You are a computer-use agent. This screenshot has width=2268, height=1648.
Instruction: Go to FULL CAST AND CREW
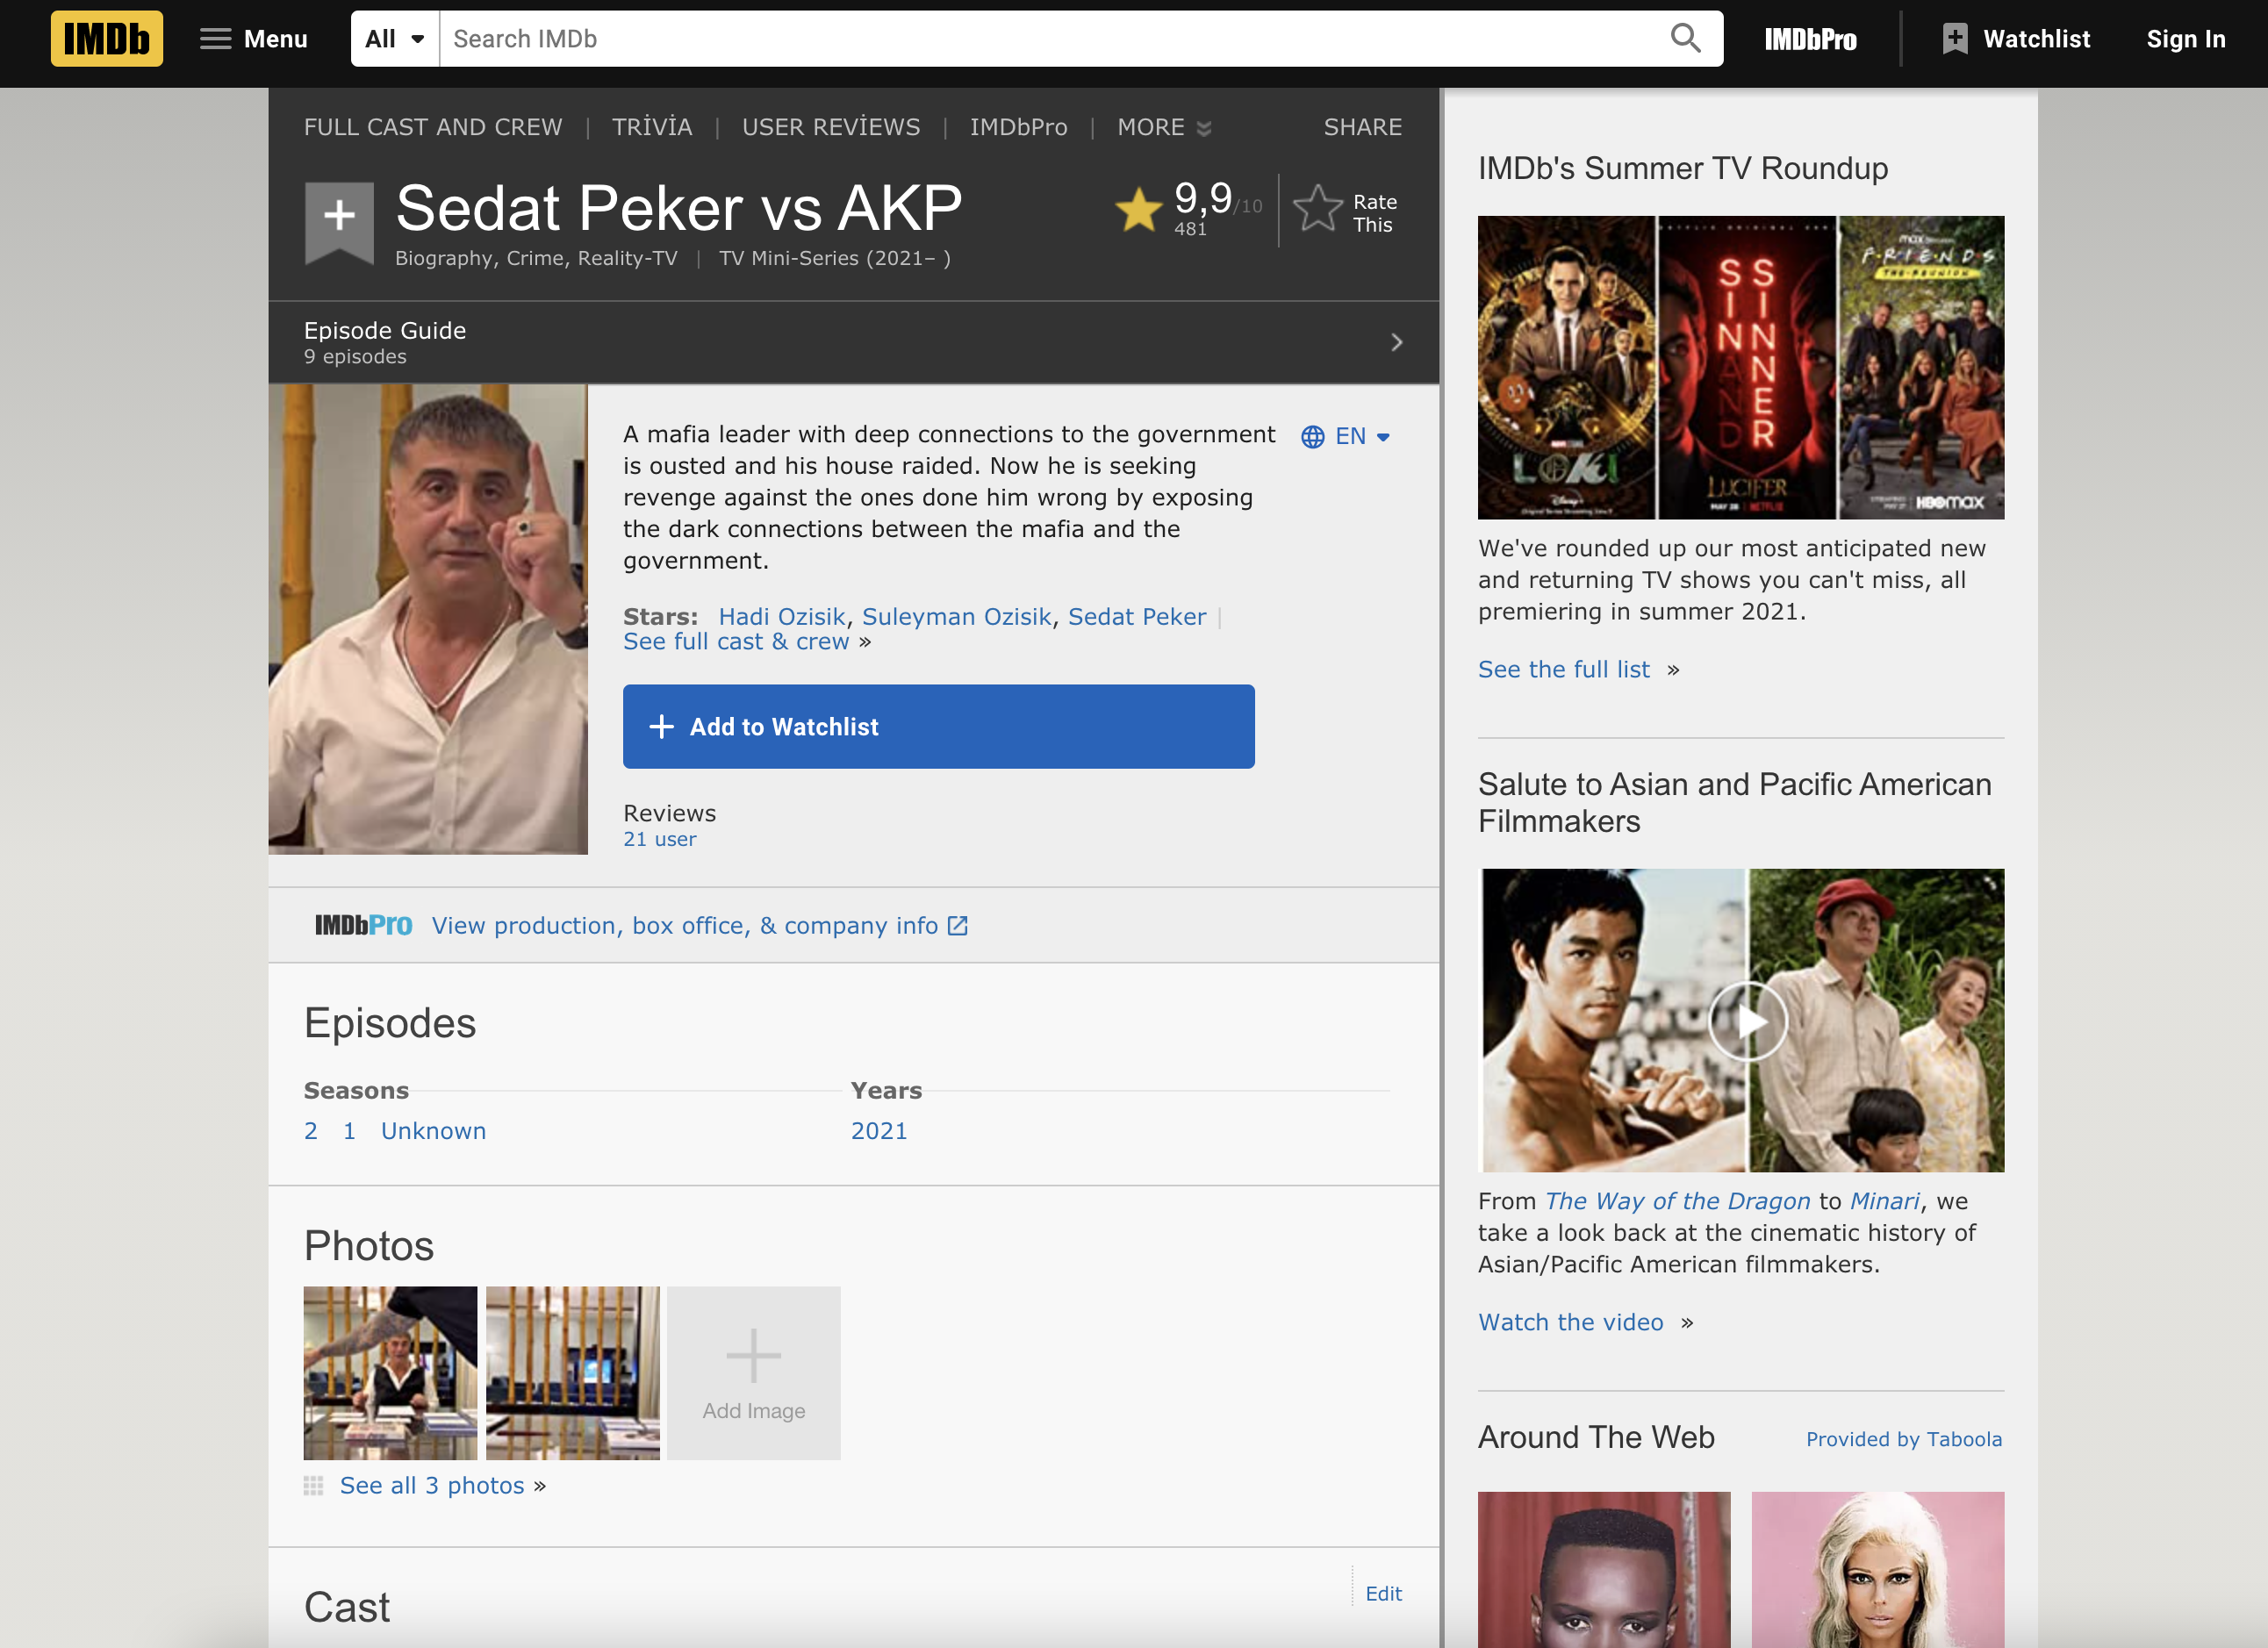433,128
